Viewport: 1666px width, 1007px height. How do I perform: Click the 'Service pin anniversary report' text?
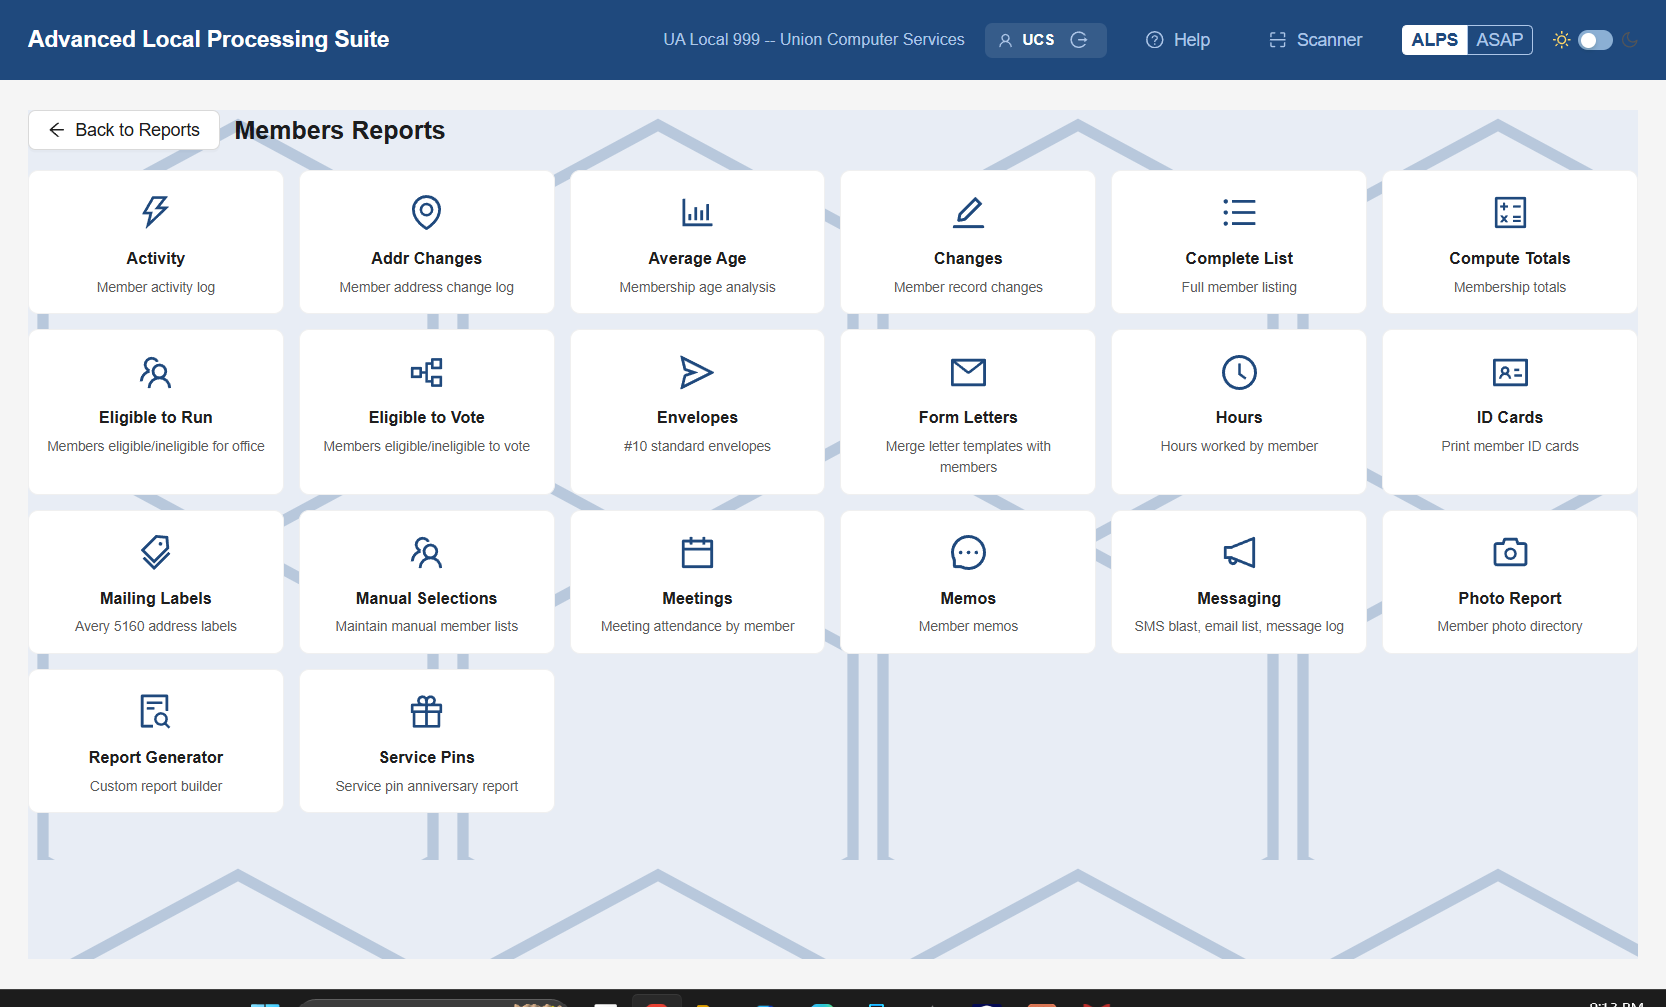tap(427, 786)
